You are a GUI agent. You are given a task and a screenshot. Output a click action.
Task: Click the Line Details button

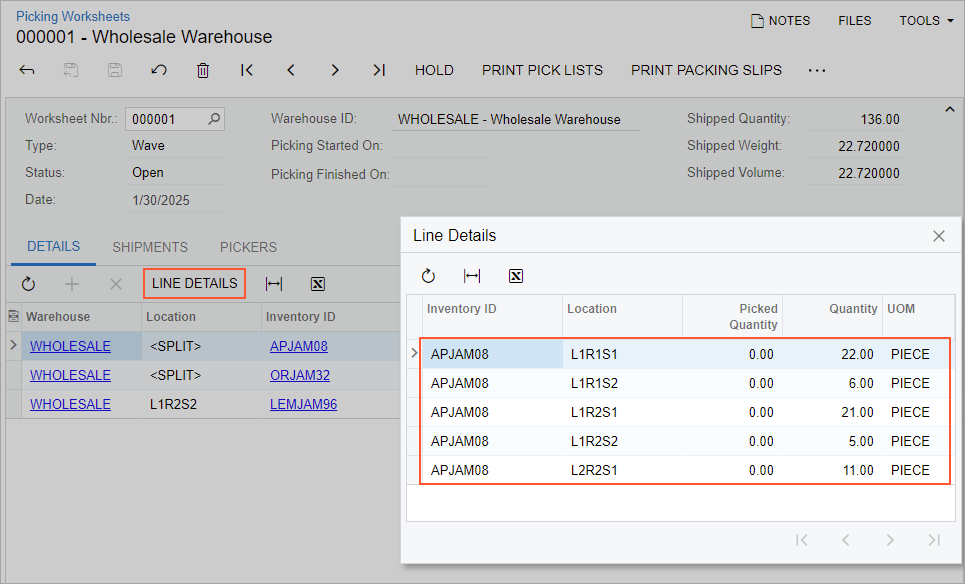pyautogui.click(x=194, y=283)
